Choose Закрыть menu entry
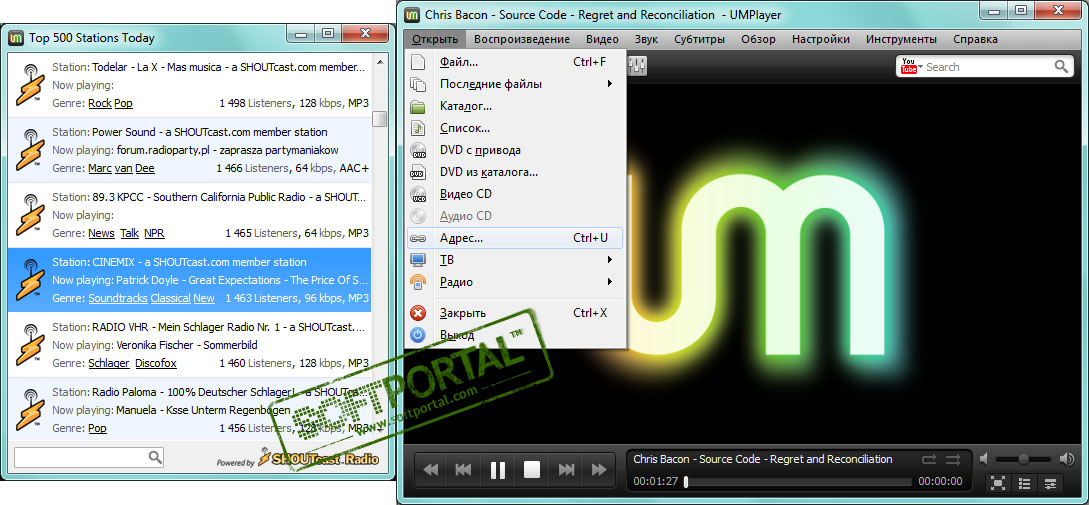1089x505 pixels. [x=515, y=313]
